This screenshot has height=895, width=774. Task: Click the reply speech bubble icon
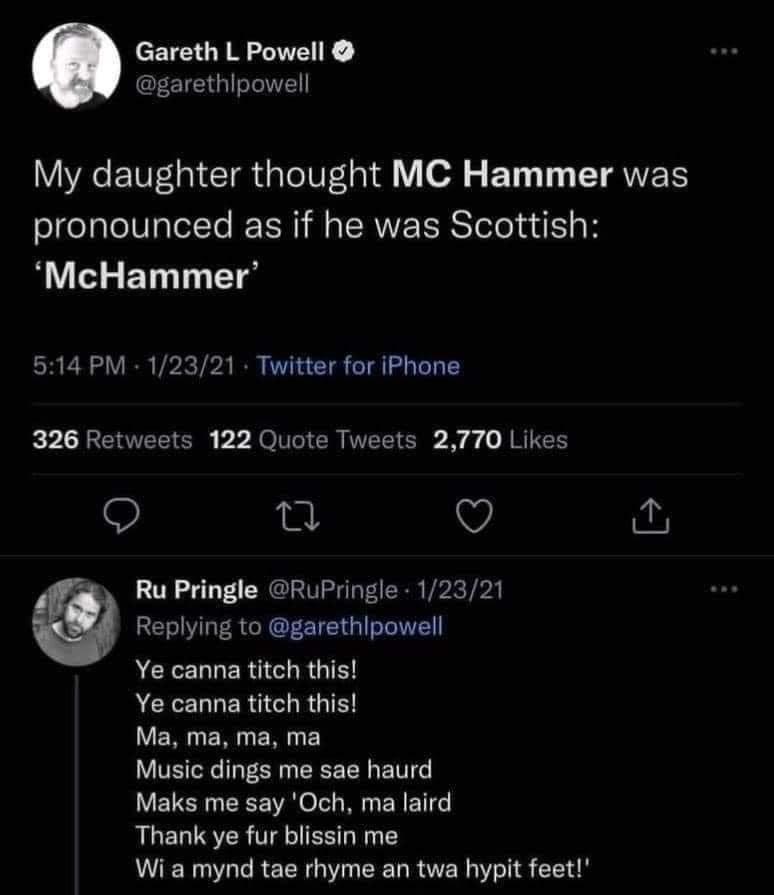coord(121,515)
